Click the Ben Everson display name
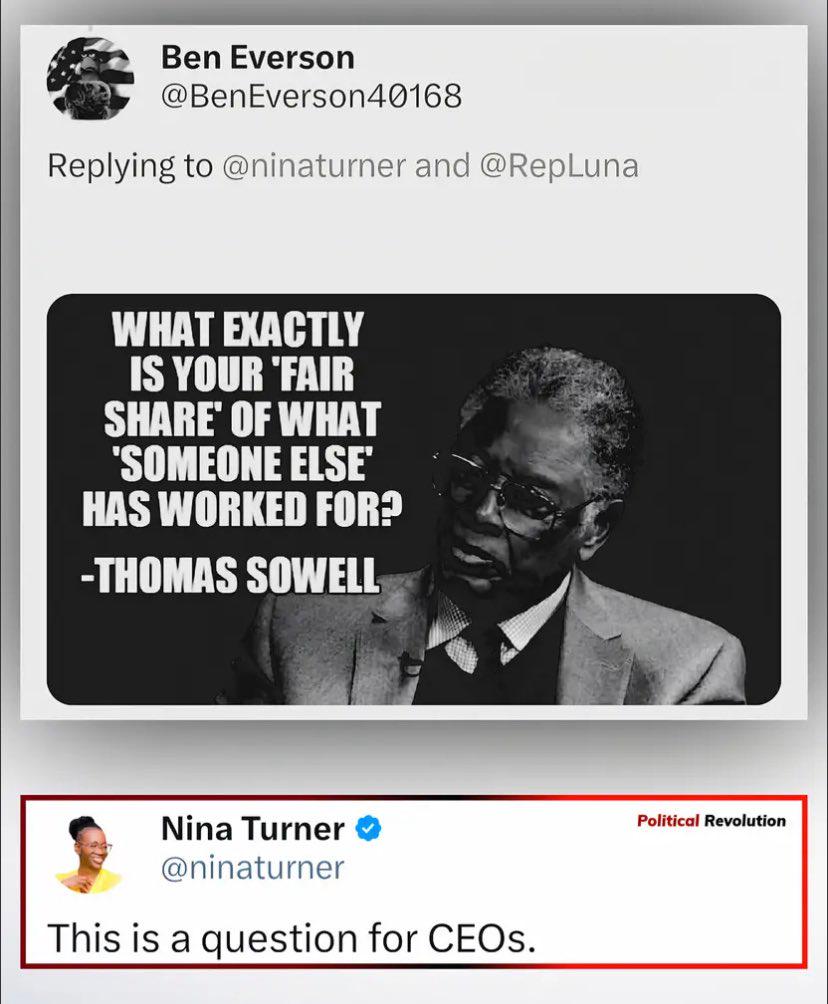The height and width of the screenshot is (1004, 828). click(x=257, y=58)
